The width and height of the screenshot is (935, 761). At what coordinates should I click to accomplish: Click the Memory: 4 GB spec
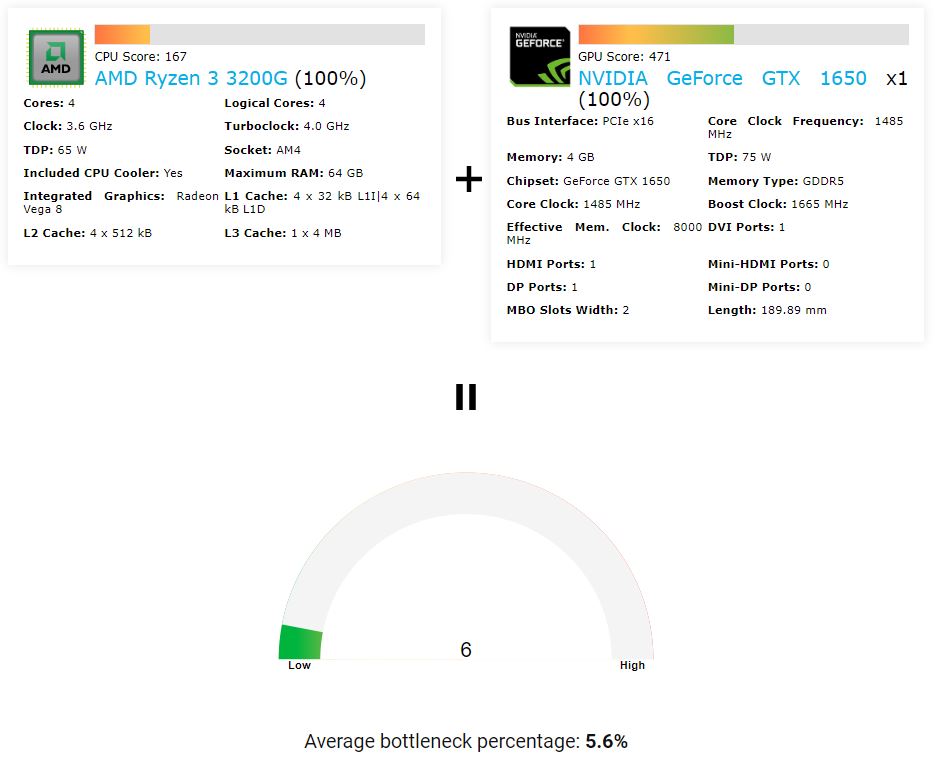click(x=550, y=157)
